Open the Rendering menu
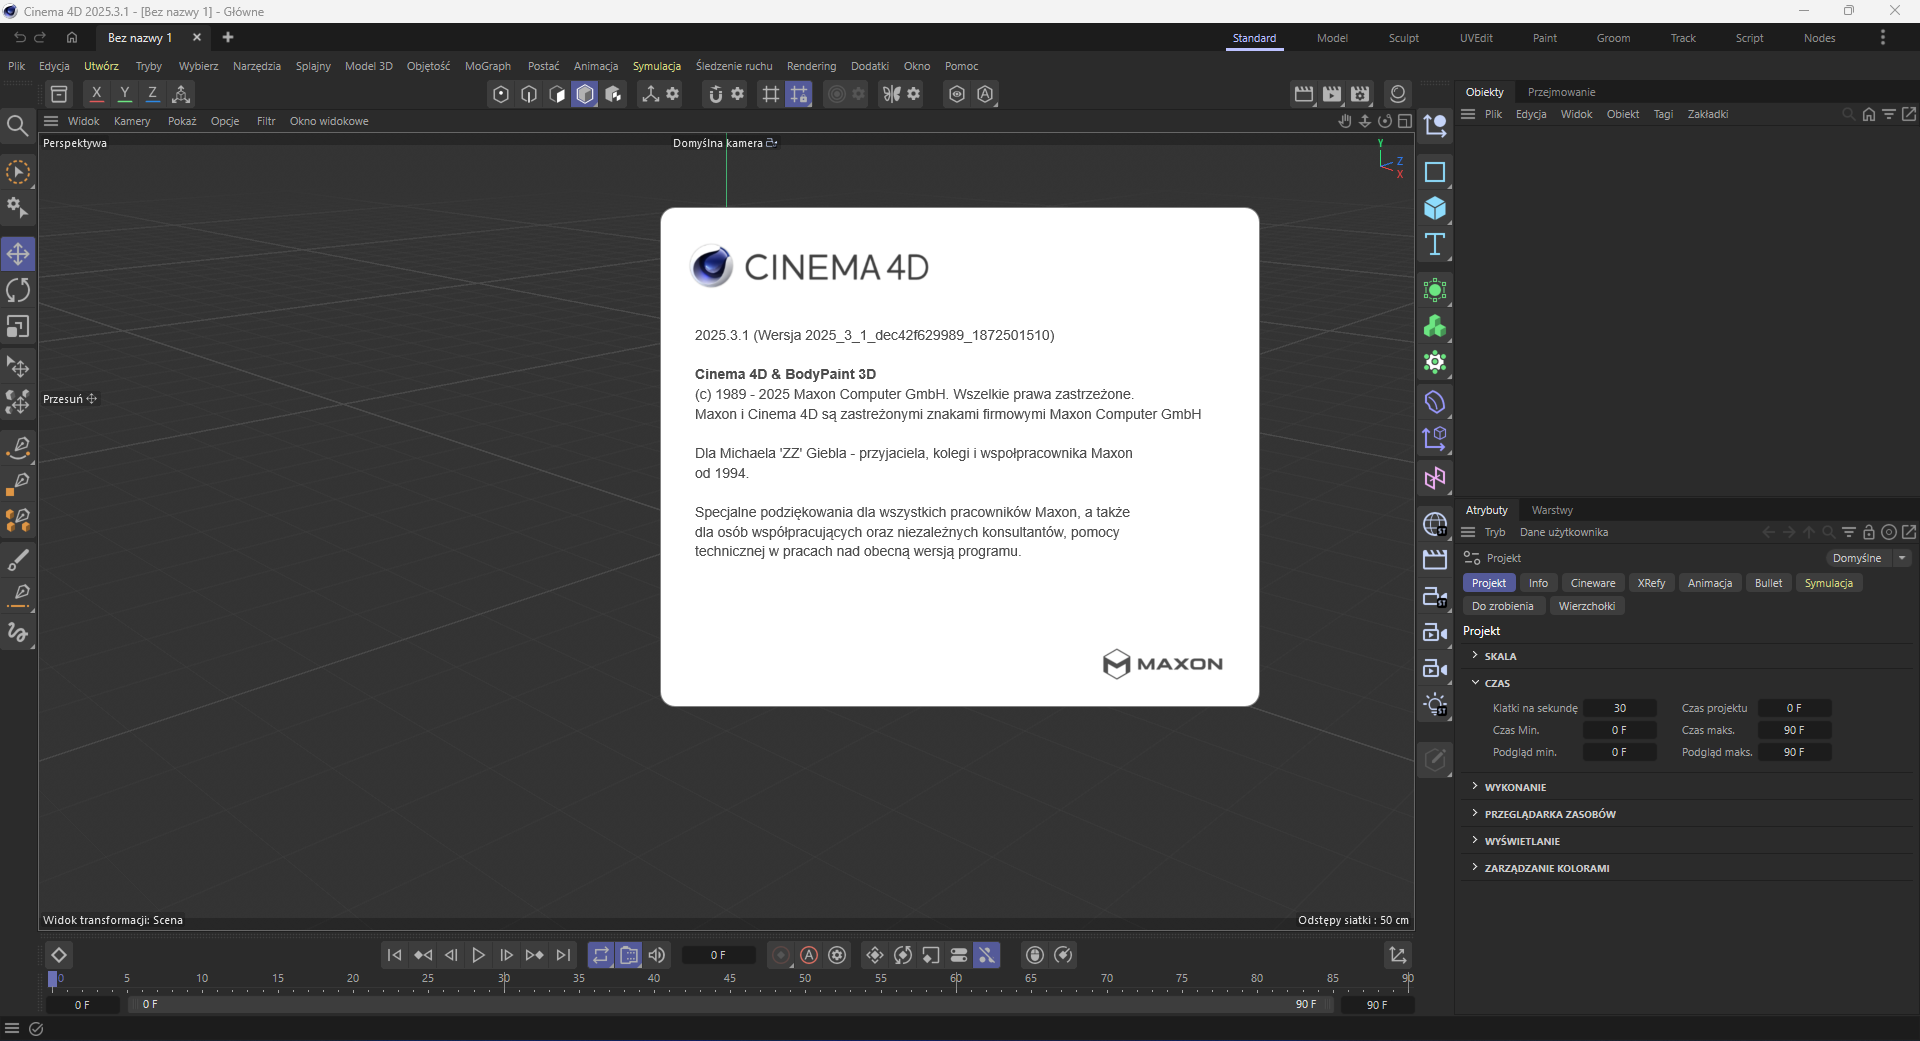 (811, 66)
